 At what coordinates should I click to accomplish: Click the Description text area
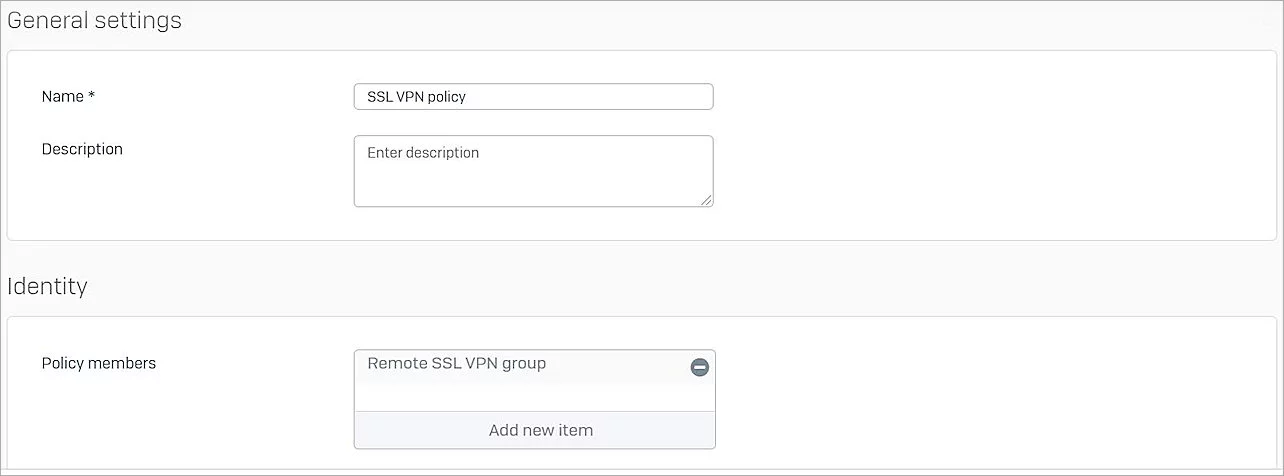coord(533,171)
